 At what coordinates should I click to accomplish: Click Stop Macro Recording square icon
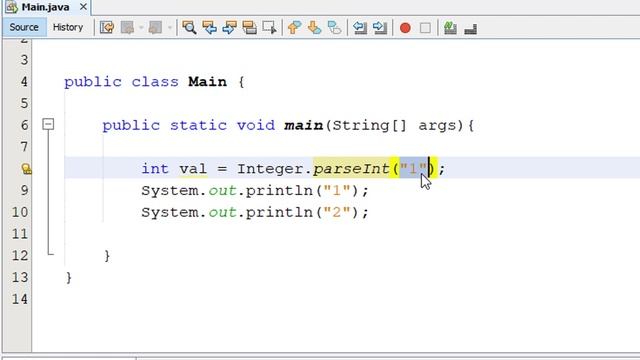[425, 28]
